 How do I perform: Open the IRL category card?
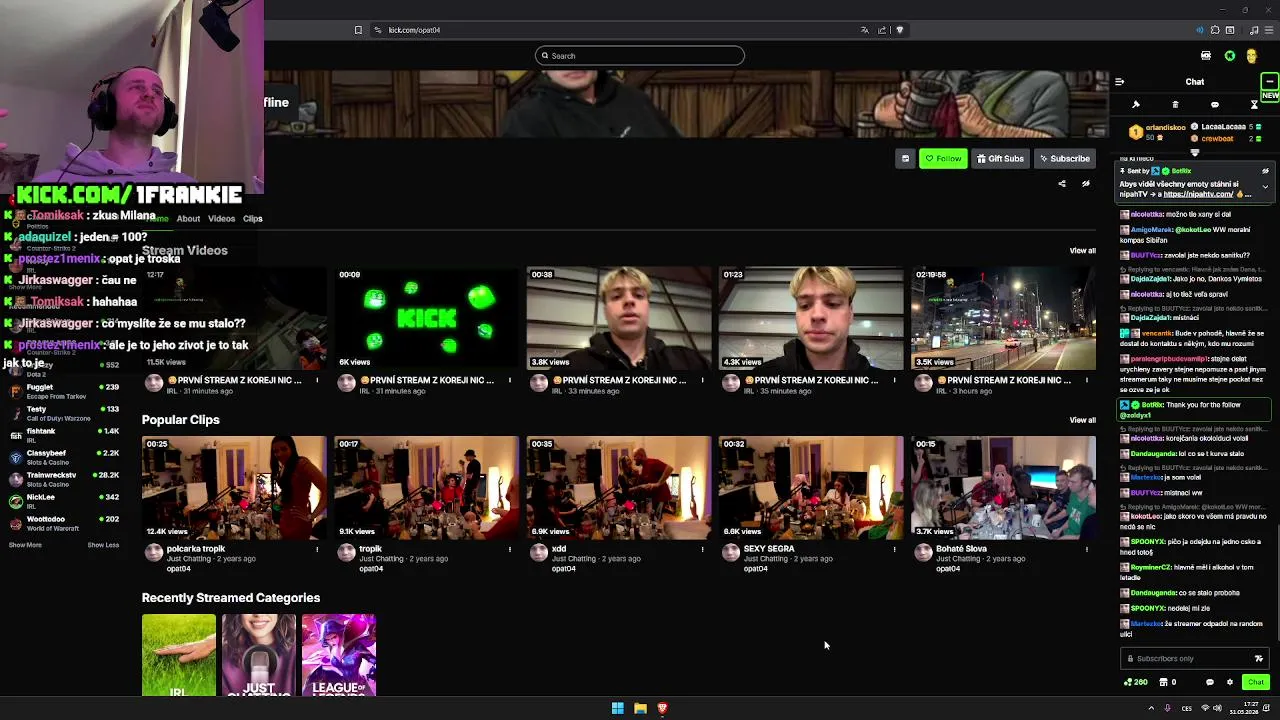pos(179,655)
